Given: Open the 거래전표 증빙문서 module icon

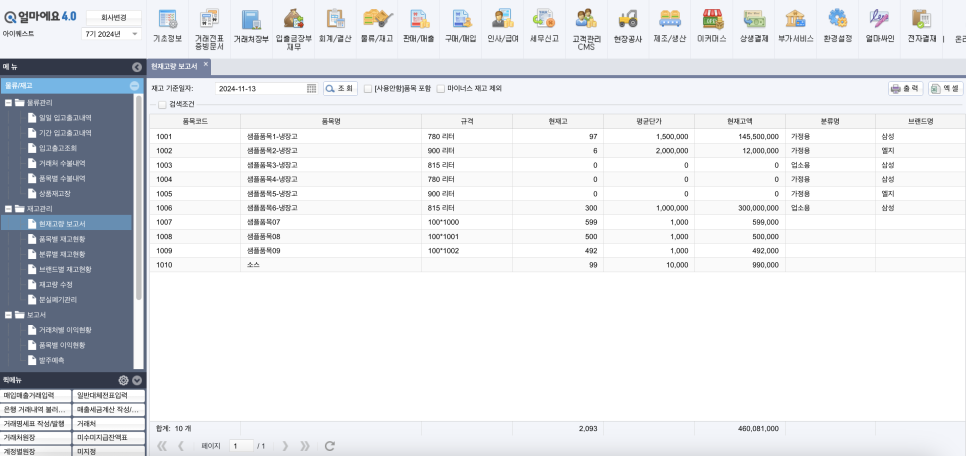Looking at the screenshot, I should tap(209, 28).
